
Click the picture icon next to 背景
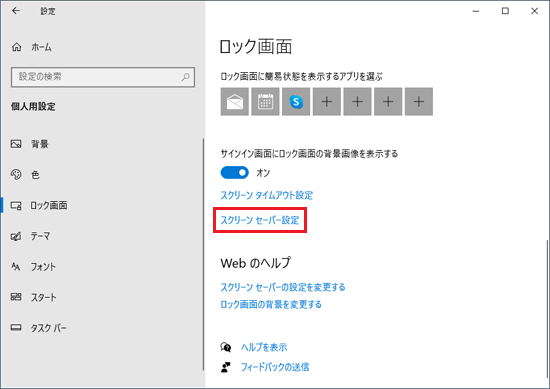click(16, 144)
